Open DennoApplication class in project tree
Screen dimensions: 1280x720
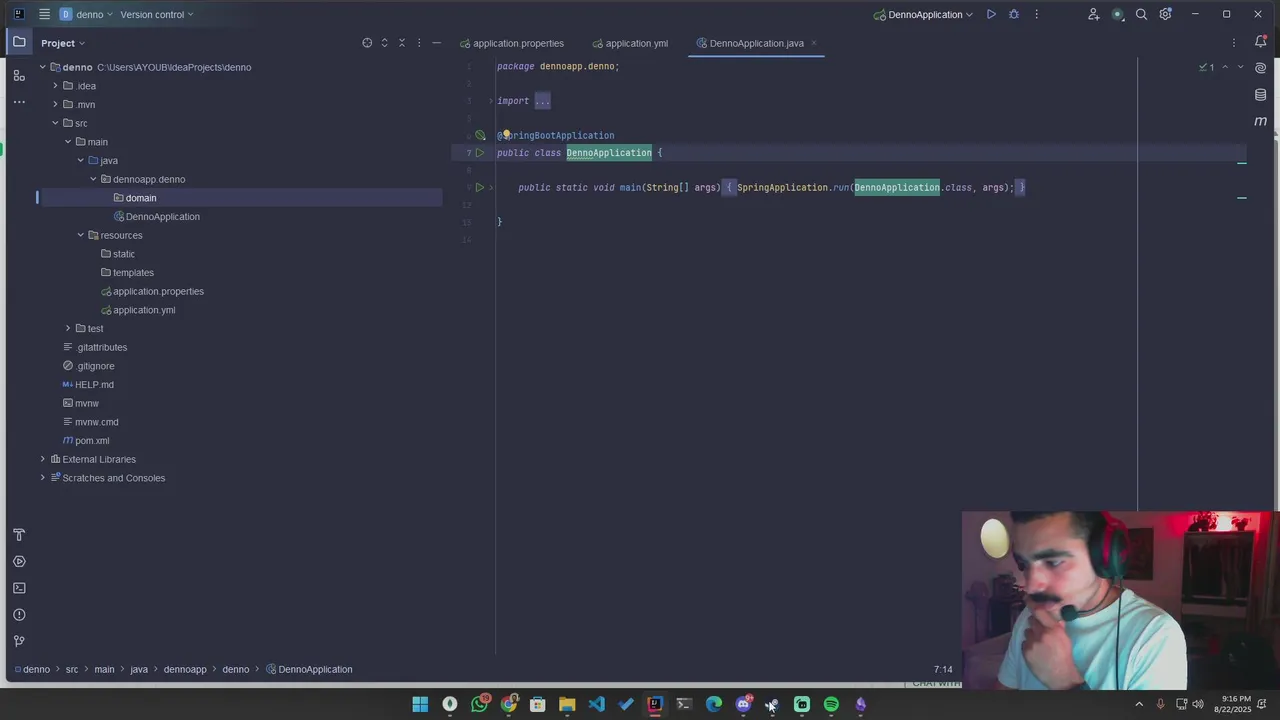coord(163,216)
